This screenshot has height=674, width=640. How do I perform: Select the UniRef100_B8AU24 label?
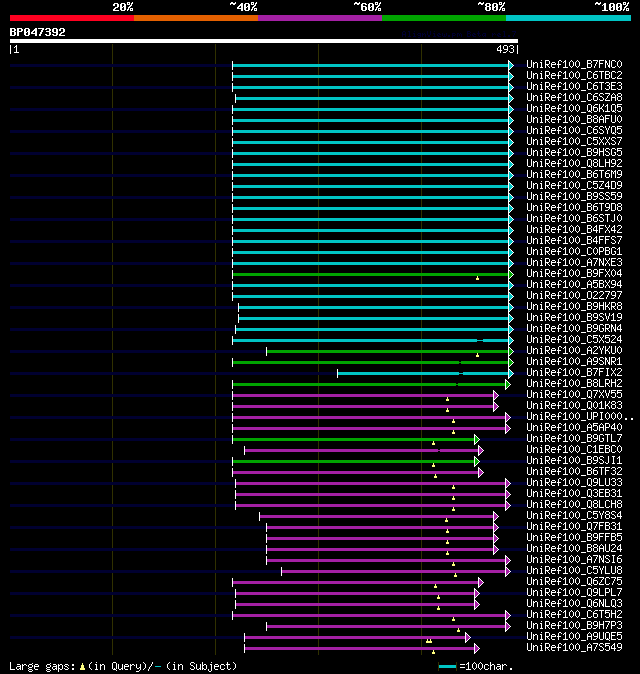574,548
